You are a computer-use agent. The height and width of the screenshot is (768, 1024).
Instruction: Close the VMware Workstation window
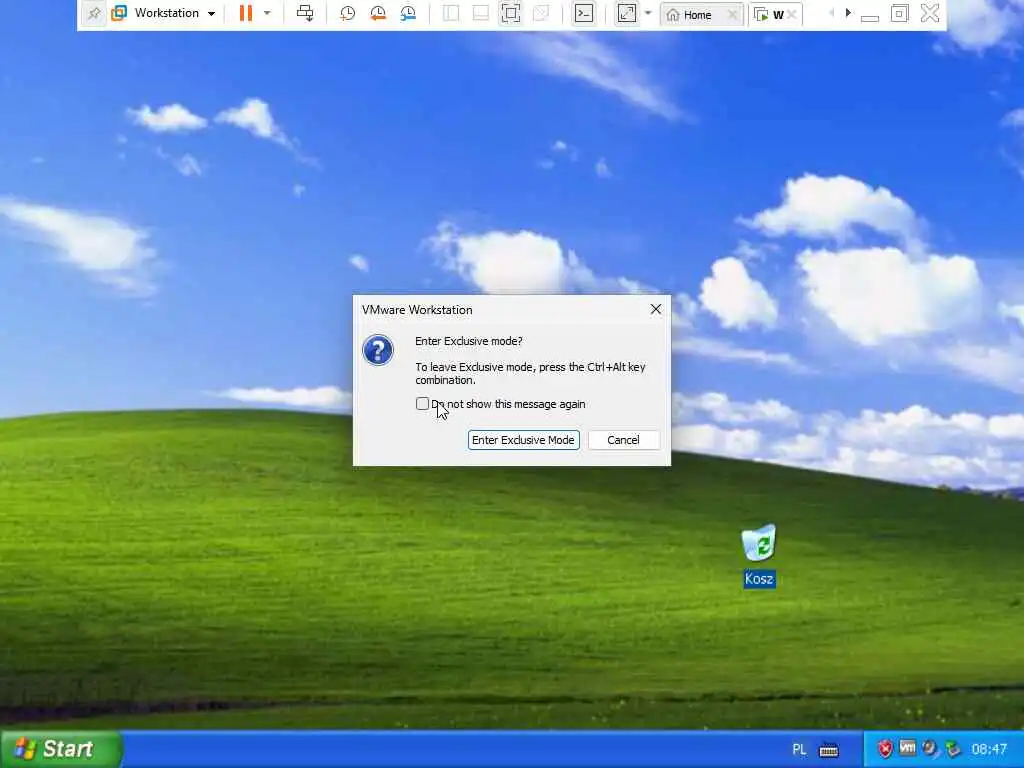[930, 13]
